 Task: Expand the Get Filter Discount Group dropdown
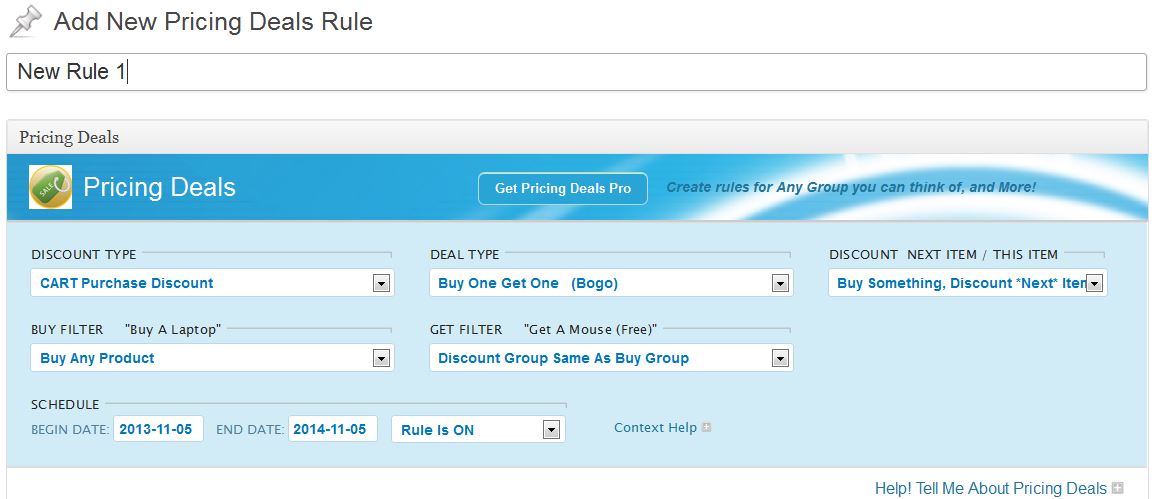[780, 359]
